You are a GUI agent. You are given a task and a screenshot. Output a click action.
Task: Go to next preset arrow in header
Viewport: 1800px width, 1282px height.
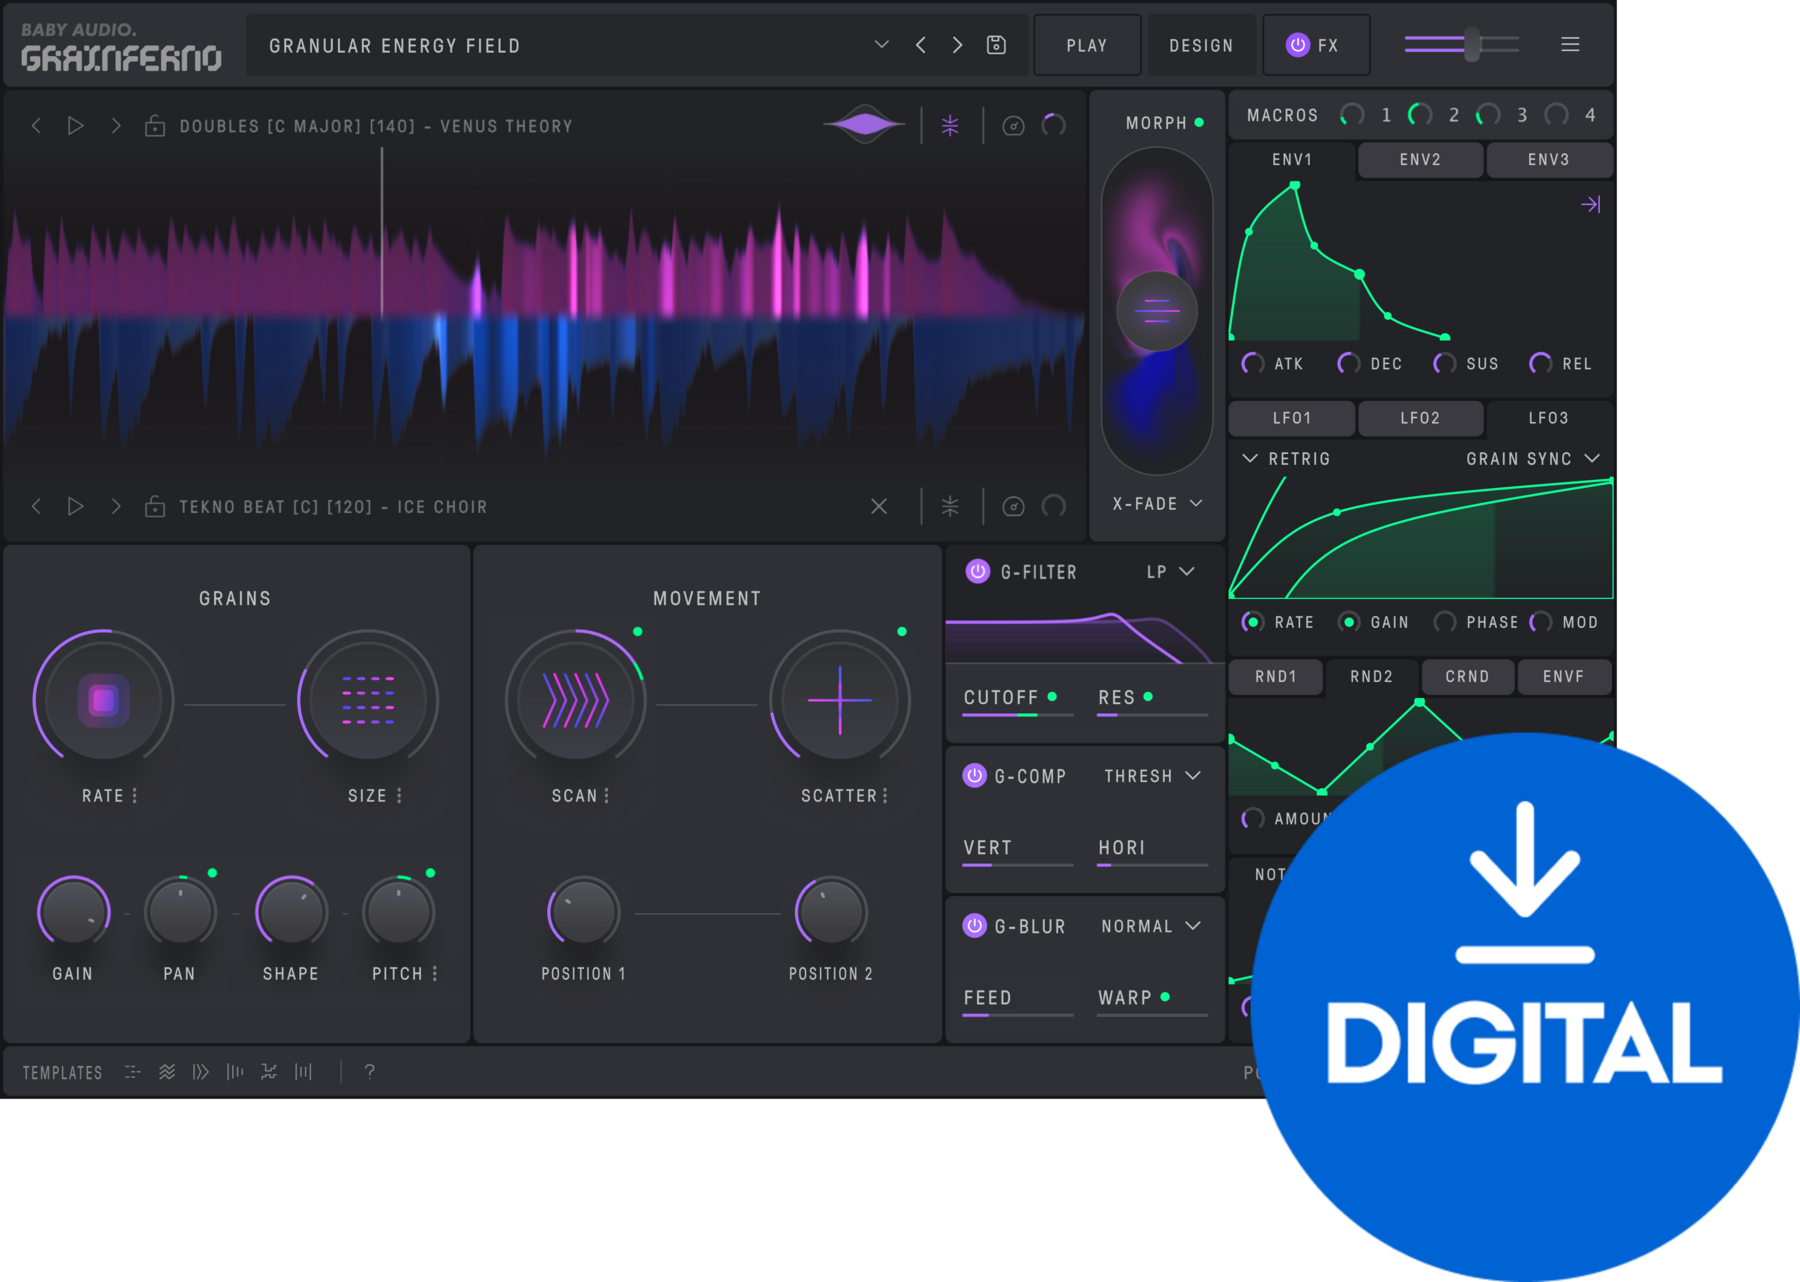click(957, 45)
